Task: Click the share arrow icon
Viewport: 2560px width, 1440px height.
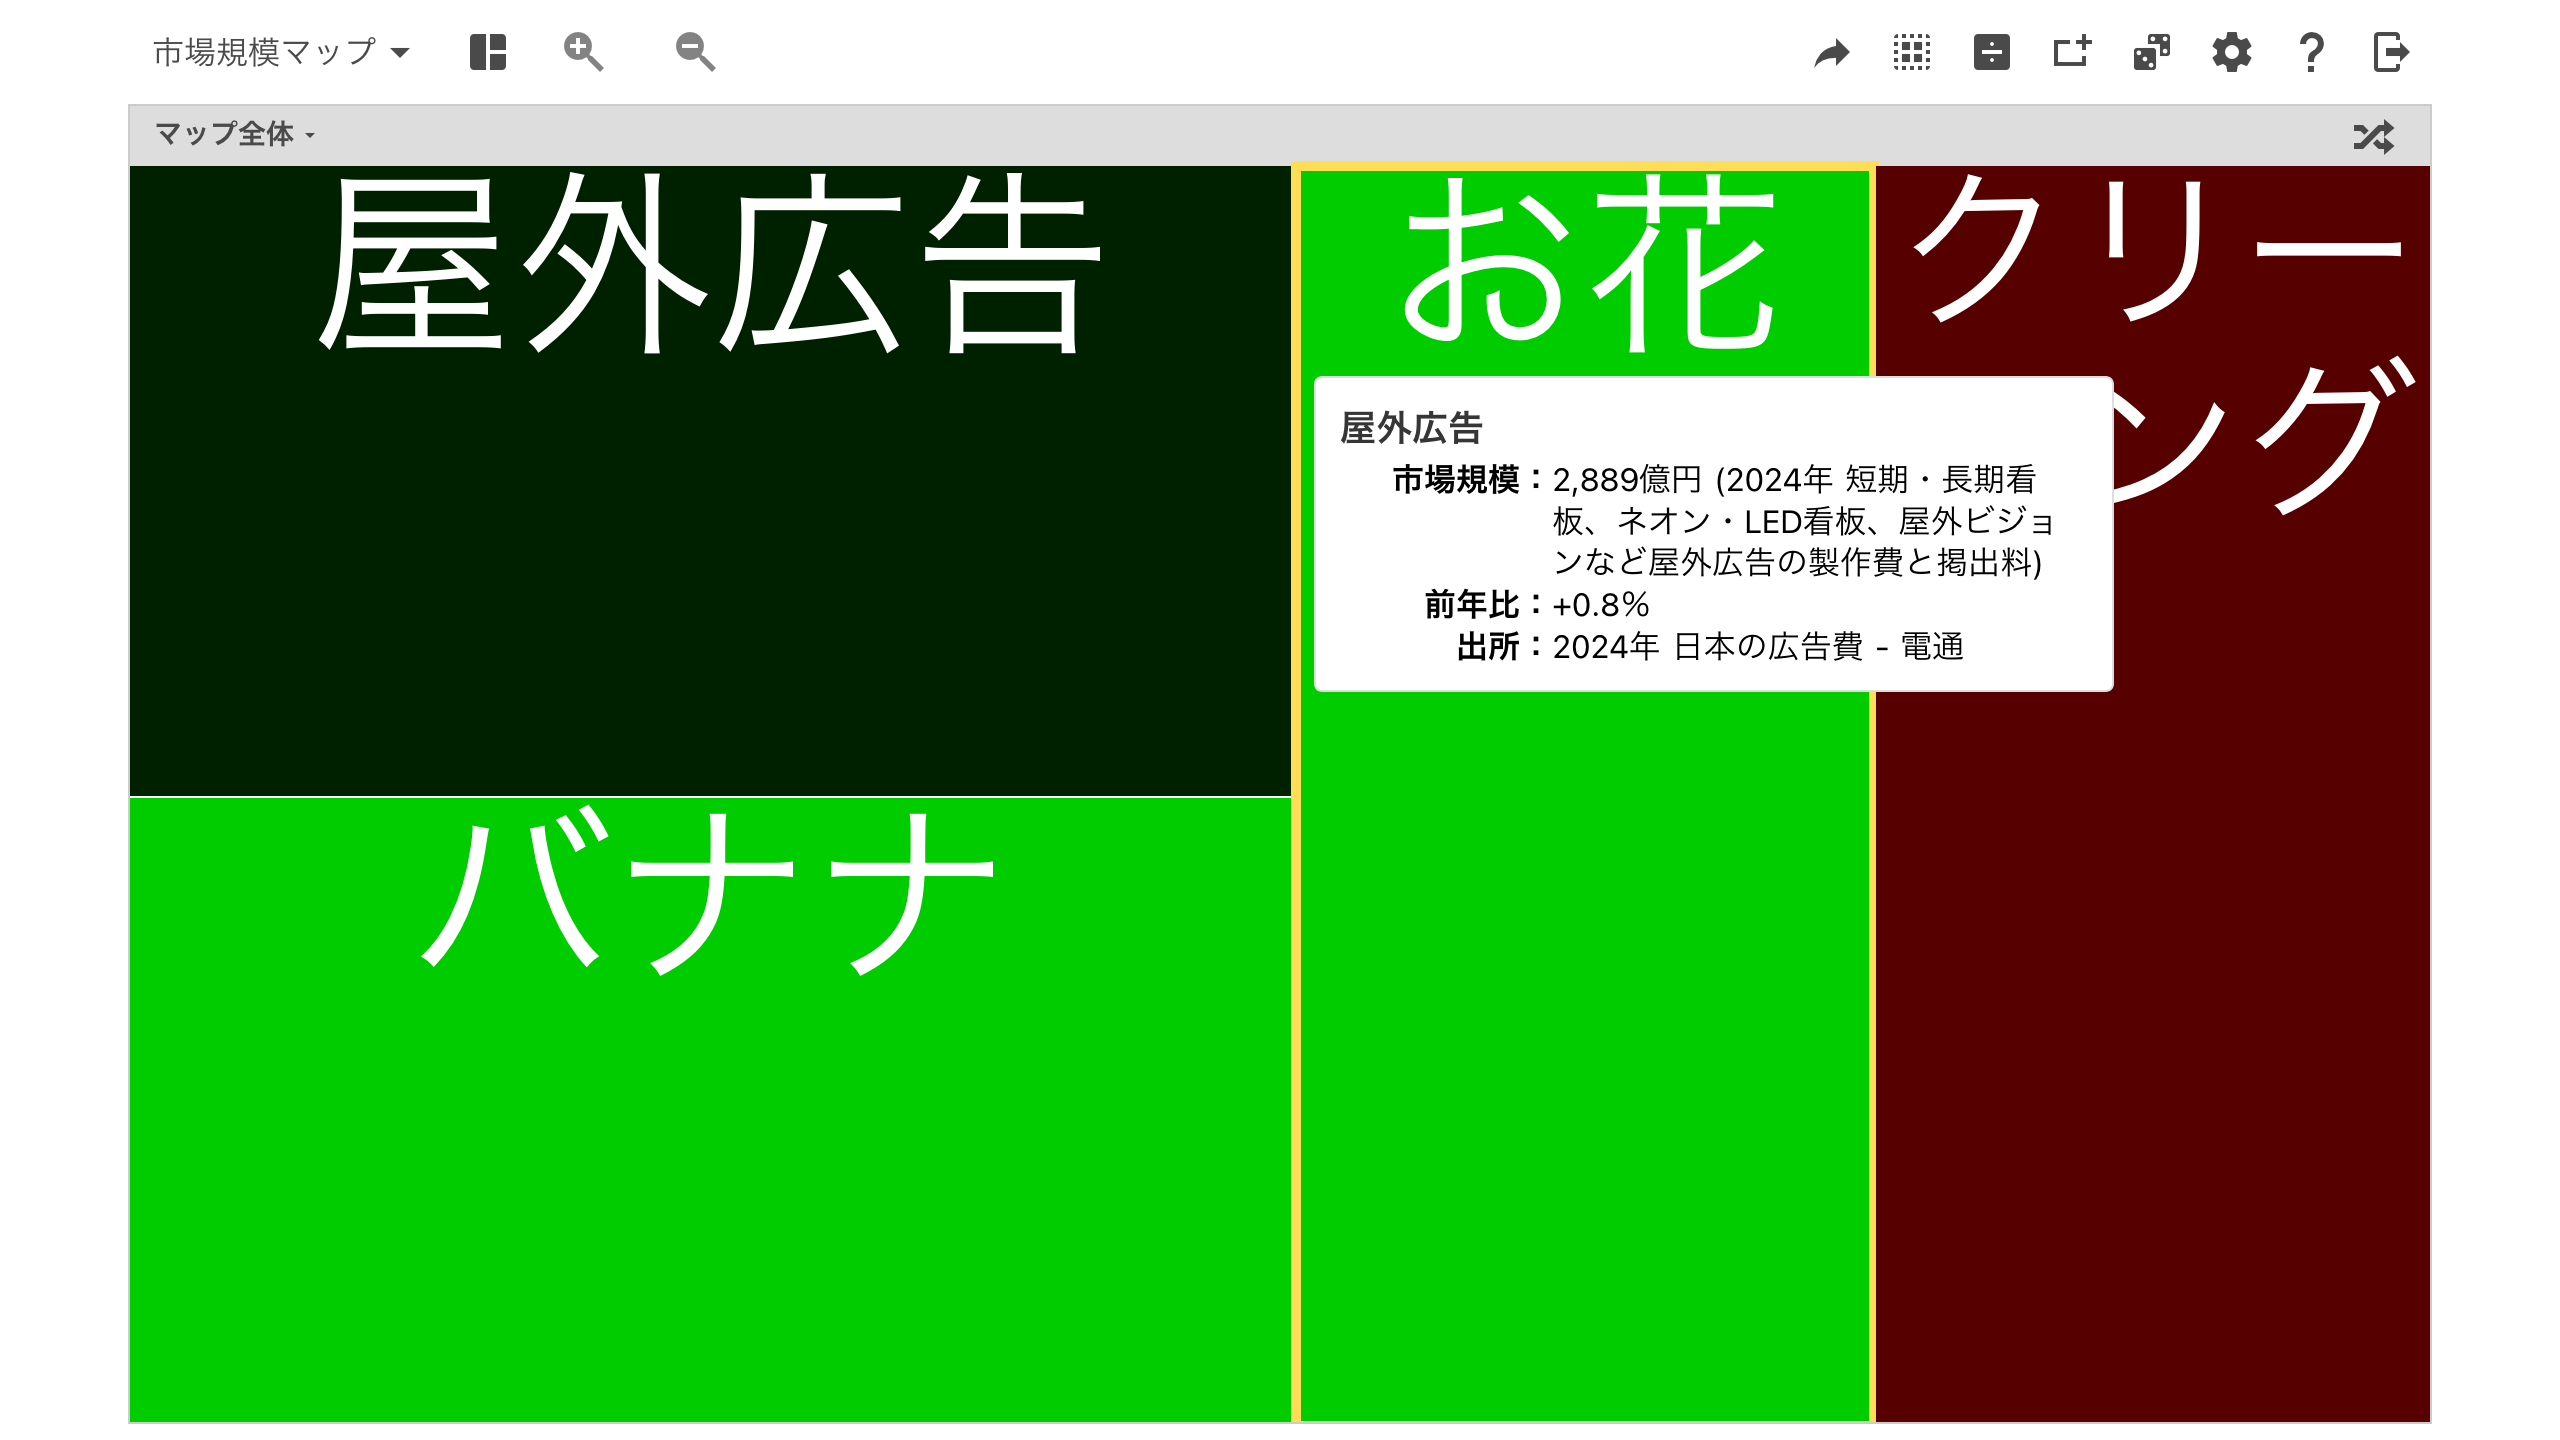Action: [x=1832, y=52]
